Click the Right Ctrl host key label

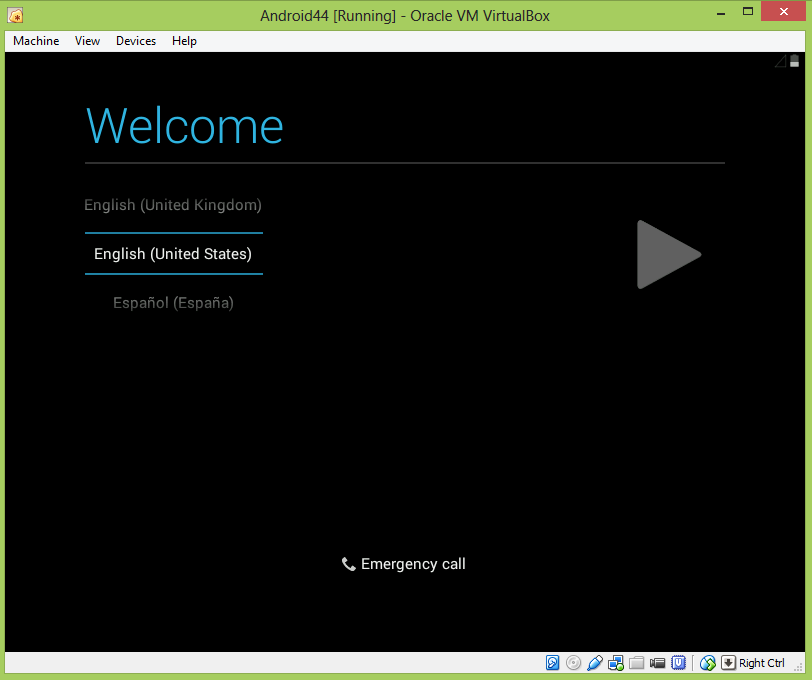coord(762,663)
